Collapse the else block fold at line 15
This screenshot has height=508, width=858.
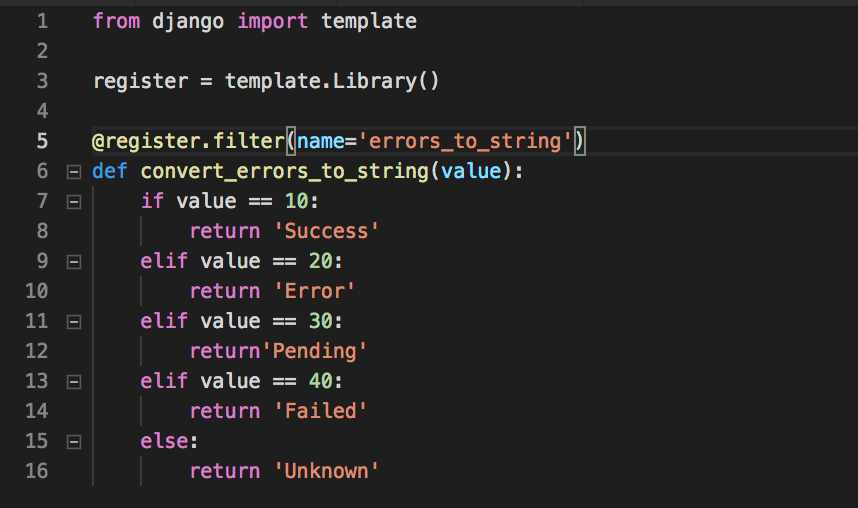click(74, 442)
